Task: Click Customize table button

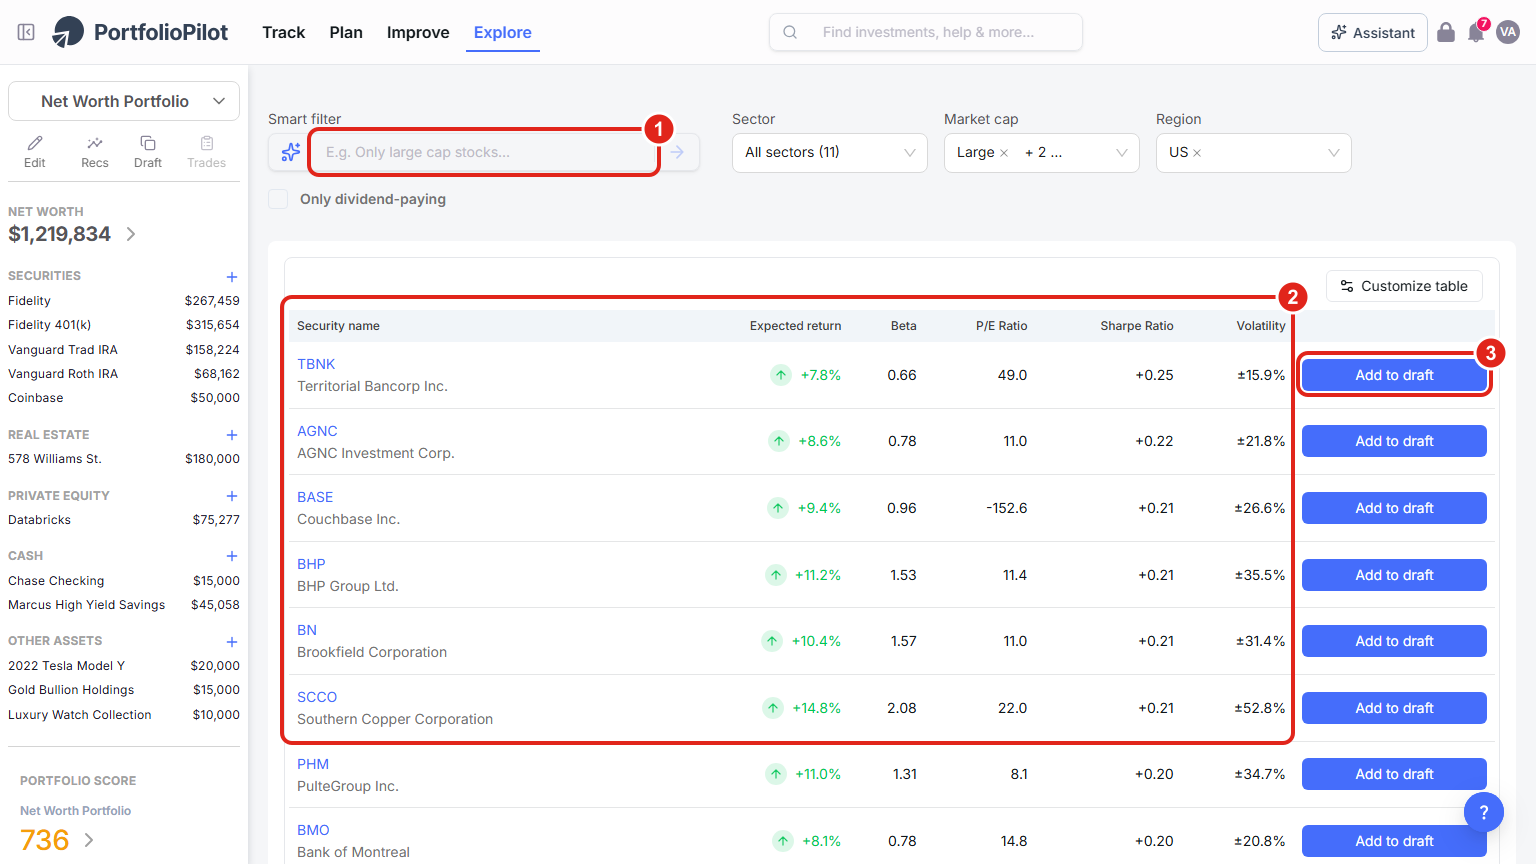Action: coord(1404,286)
